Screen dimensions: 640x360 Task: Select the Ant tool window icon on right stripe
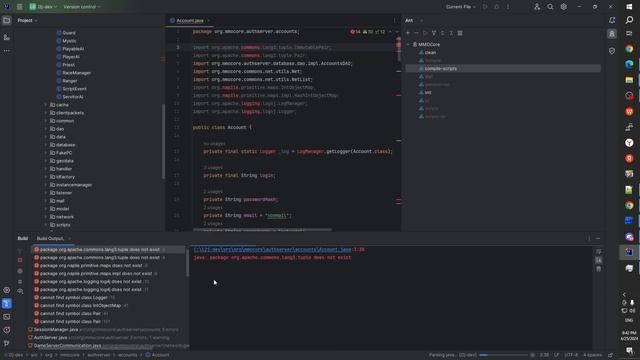point(612,34)
